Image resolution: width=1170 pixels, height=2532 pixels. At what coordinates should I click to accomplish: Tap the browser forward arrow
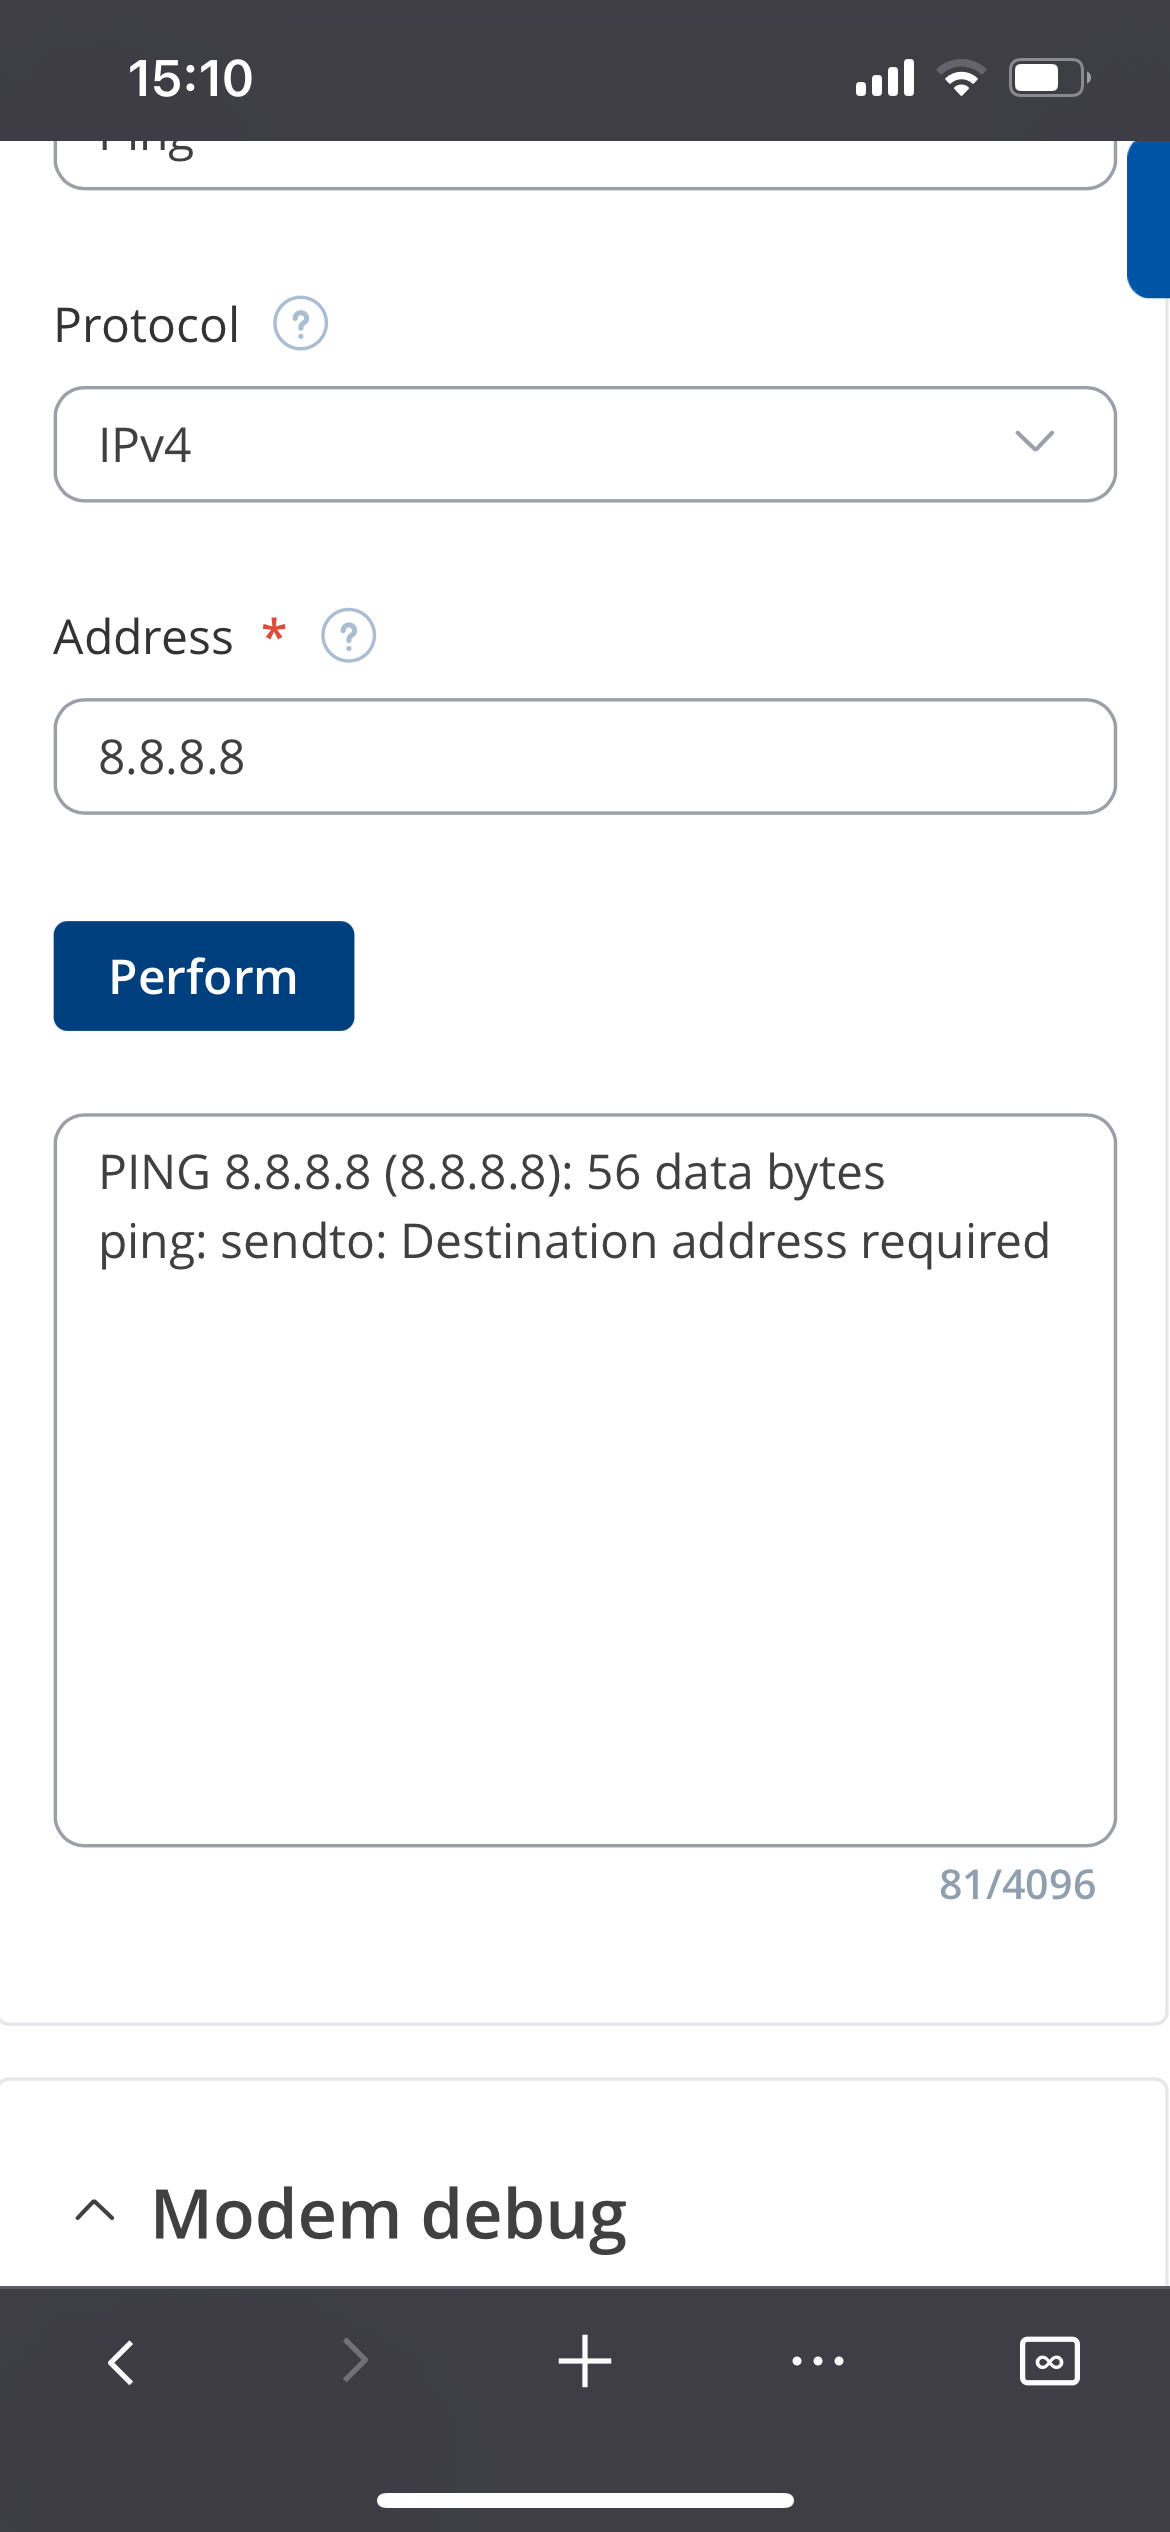coord(354,2362)
